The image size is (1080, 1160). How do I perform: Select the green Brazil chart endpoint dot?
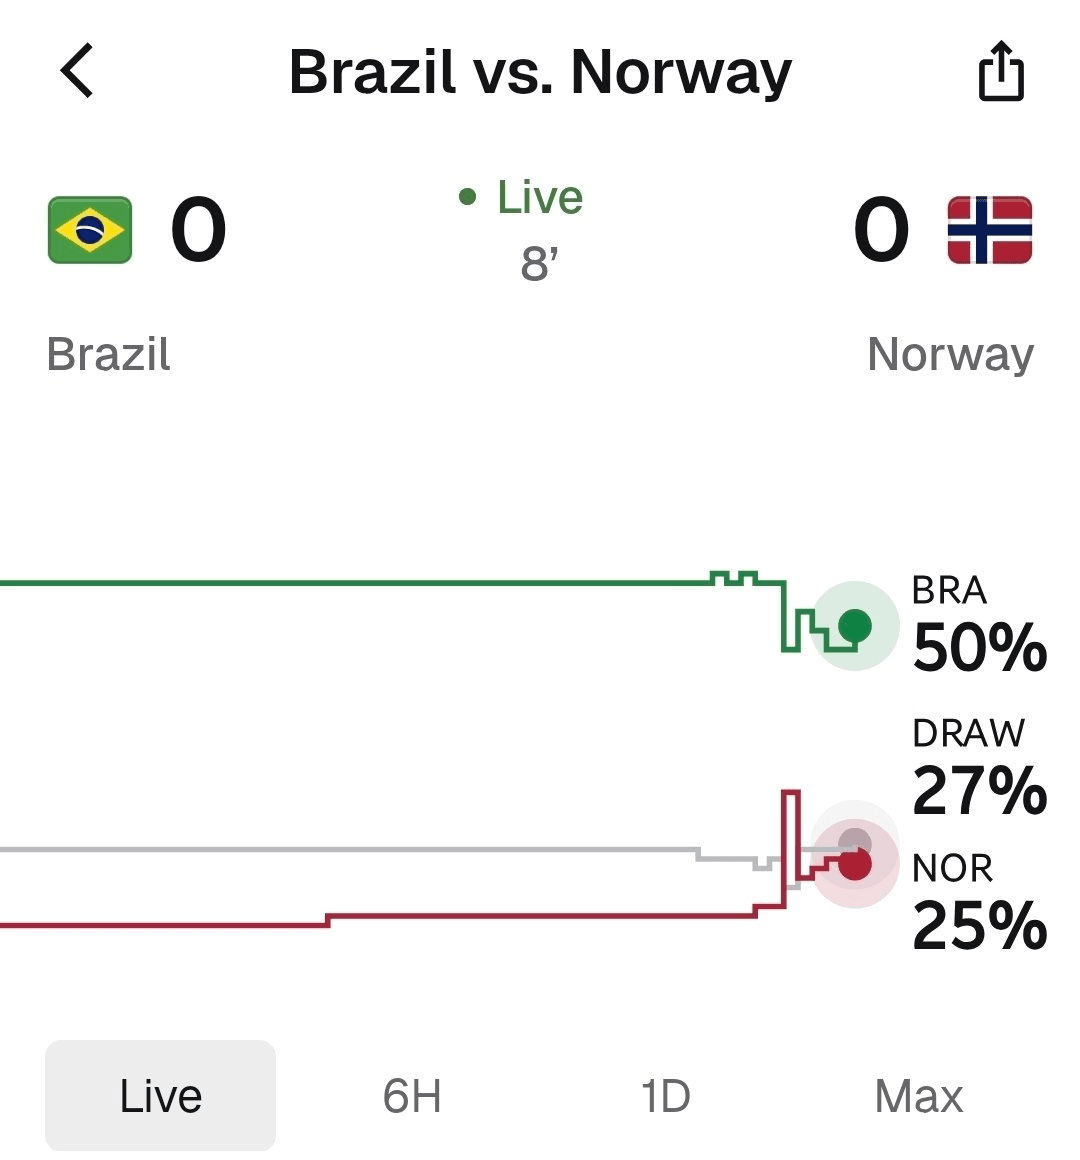coord(855,626)
